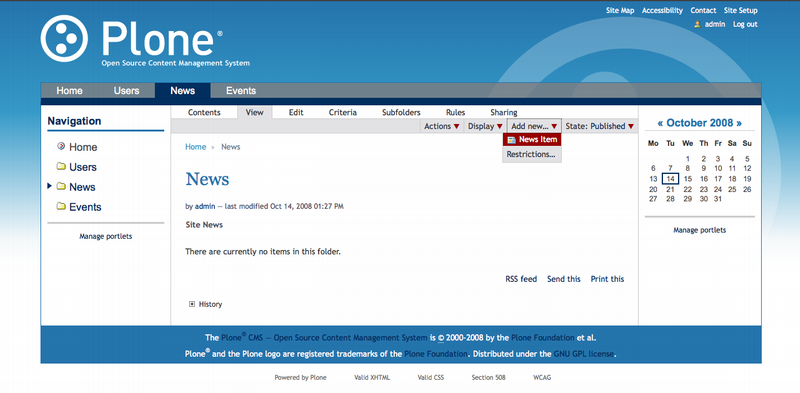Select day 14 in the calendar

tap(670, 179)
